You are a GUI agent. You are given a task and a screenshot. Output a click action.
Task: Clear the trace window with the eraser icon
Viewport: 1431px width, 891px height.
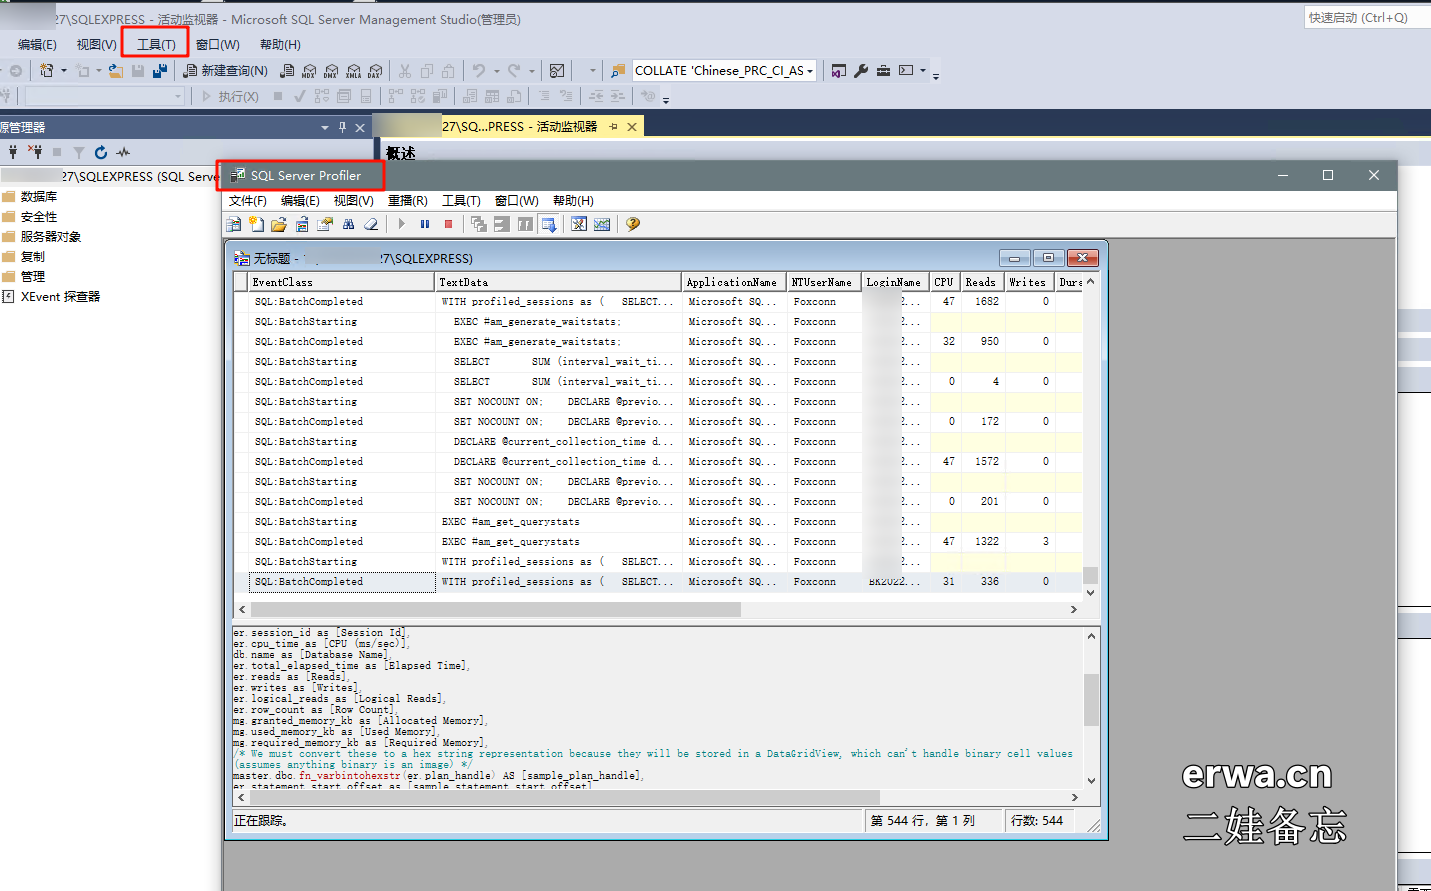coord(371,224)
